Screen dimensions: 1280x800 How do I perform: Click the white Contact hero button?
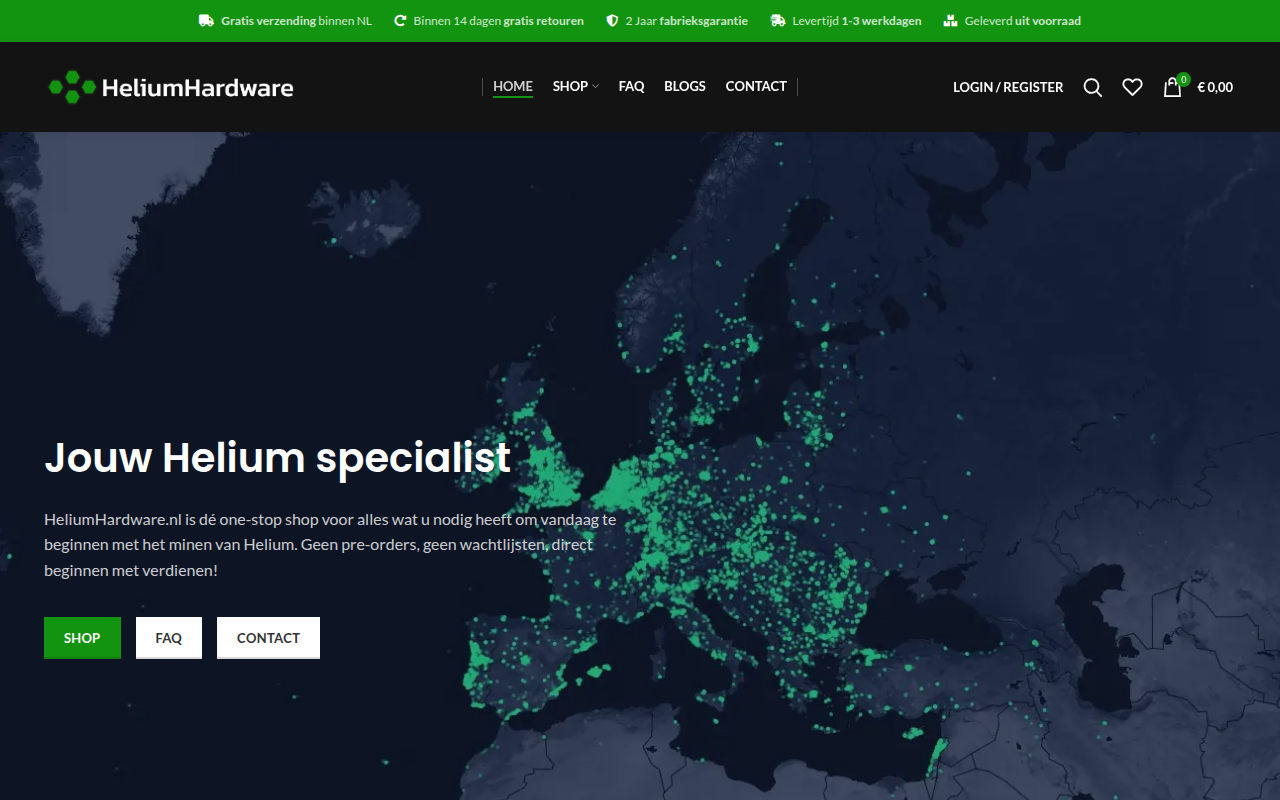tap(268, 638)
